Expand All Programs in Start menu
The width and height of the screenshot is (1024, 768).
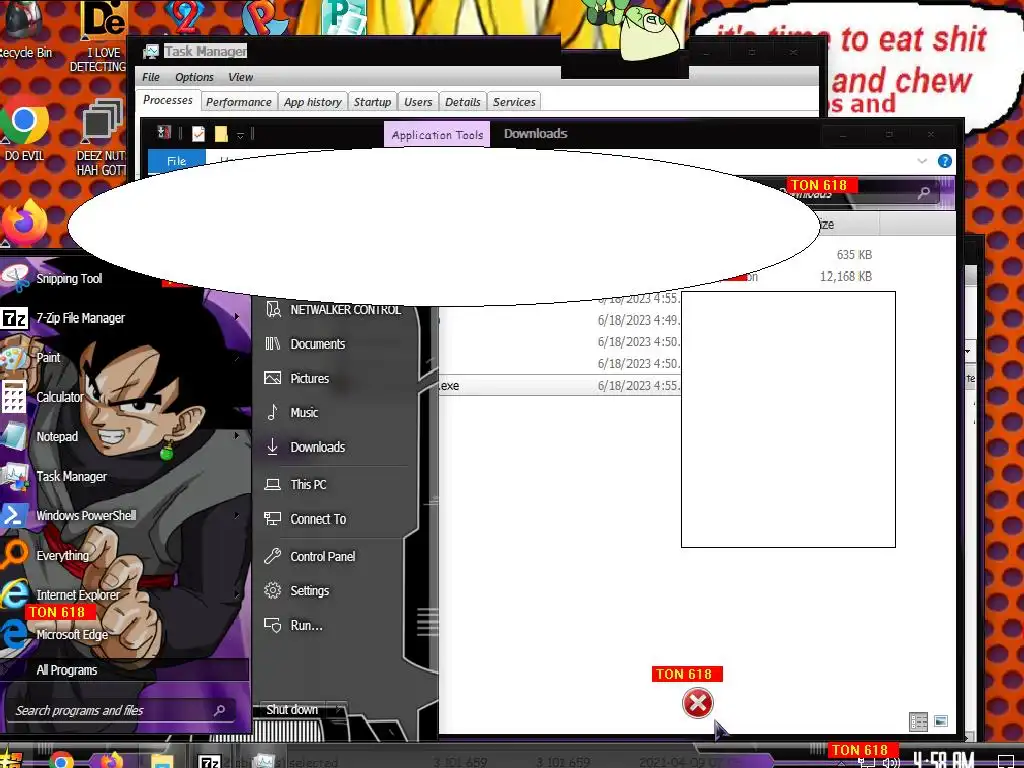[x=124, y=670]
